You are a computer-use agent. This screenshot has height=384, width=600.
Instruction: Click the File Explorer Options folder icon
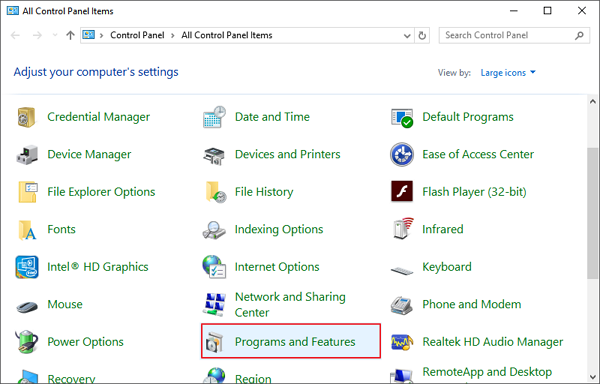(x=28, y=192)
